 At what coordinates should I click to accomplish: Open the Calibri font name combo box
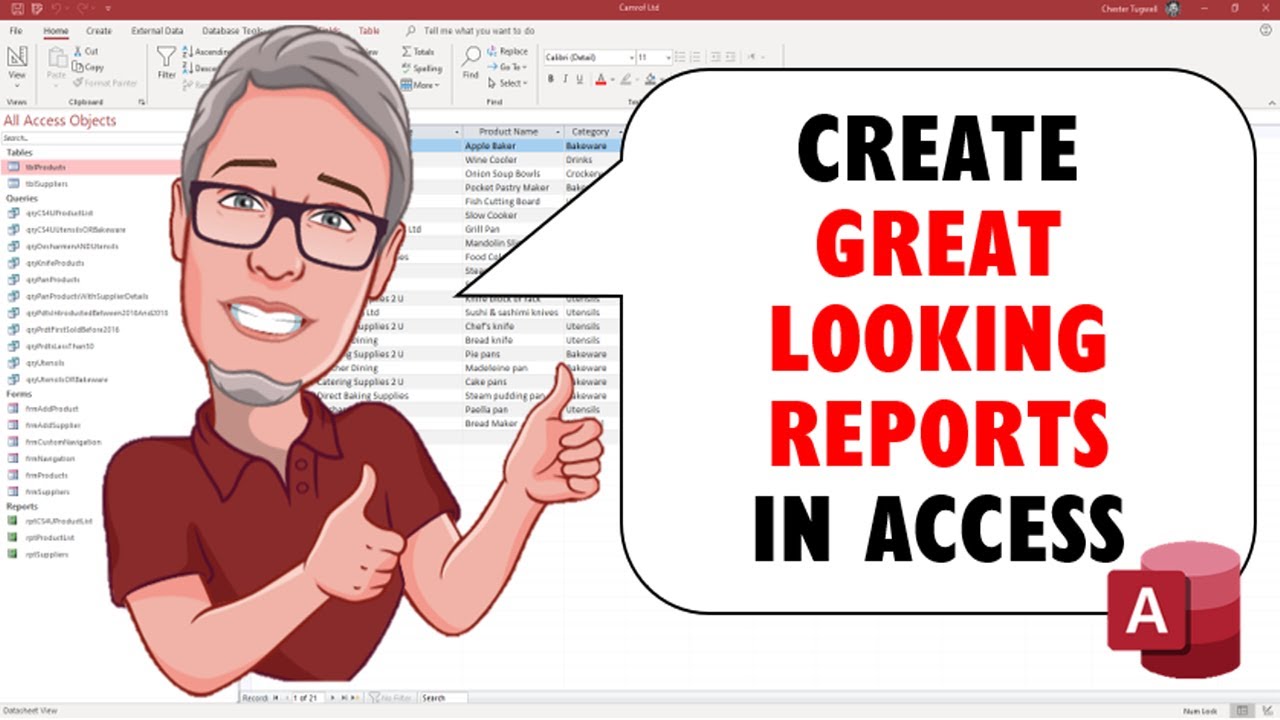coord(590,57)
